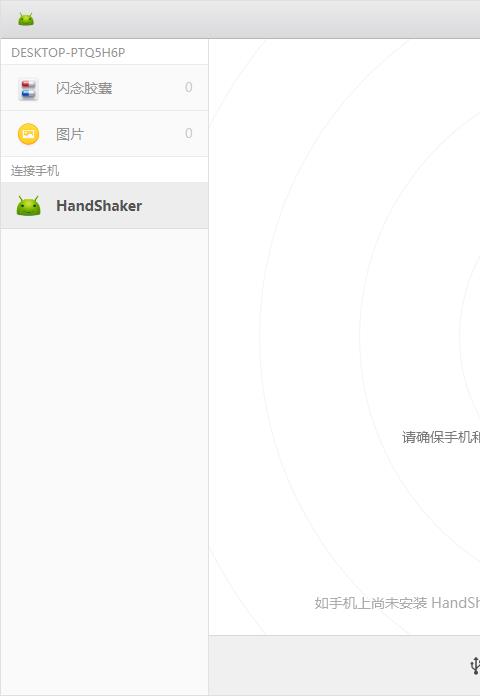This screenshot has height=696, width=480.
Task: Click the 连接手机 section header
Action: 35,170
